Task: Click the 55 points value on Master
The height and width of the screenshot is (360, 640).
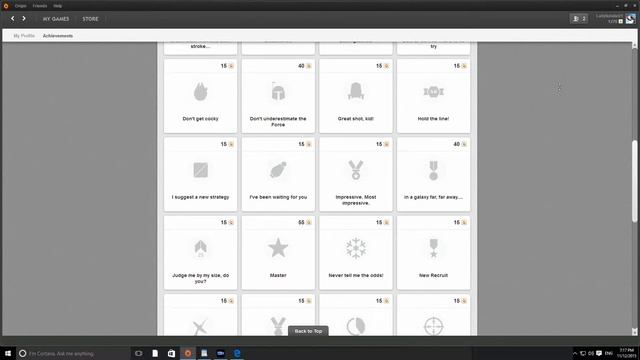Action: (x=301, y=222)
